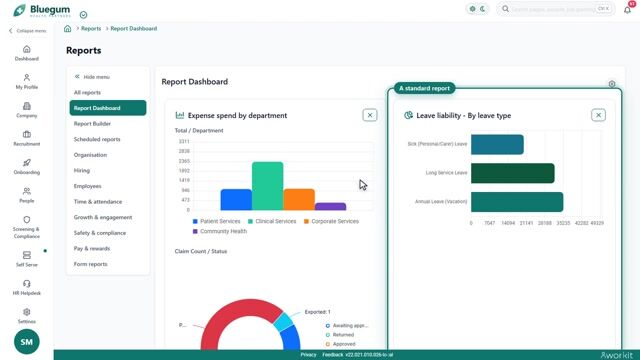The height and width of the screenshot is (360, 640).
Task: Toggle Approved status legend entry
Action: click(340, 344)
